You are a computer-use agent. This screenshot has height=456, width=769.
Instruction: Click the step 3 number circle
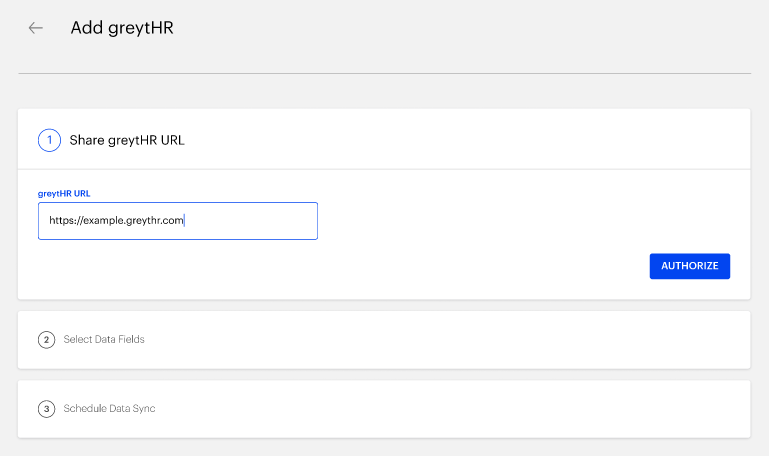47,408
